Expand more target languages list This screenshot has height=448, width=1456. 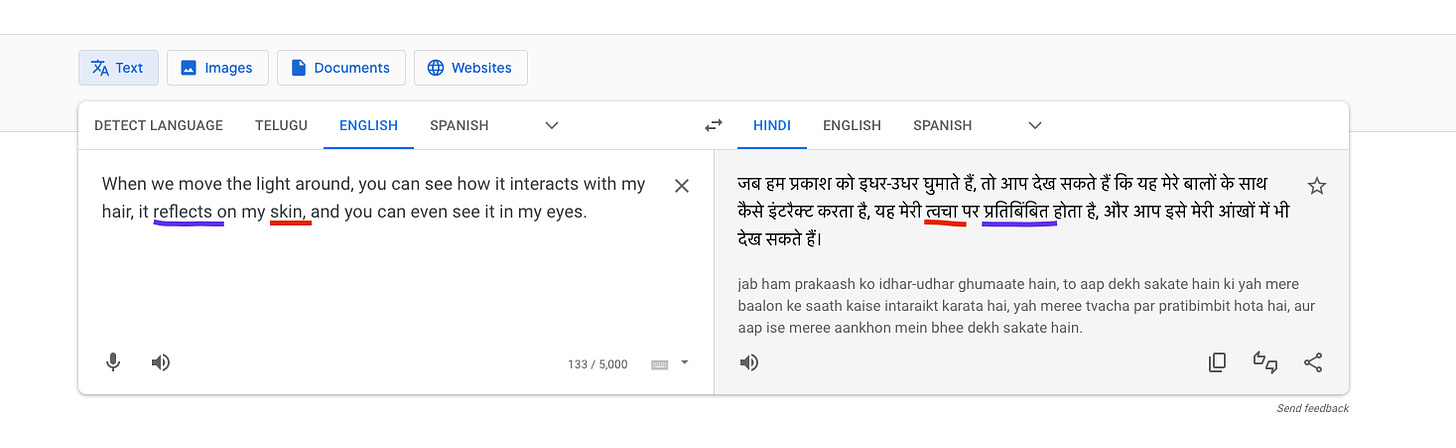pos(1035,126)
